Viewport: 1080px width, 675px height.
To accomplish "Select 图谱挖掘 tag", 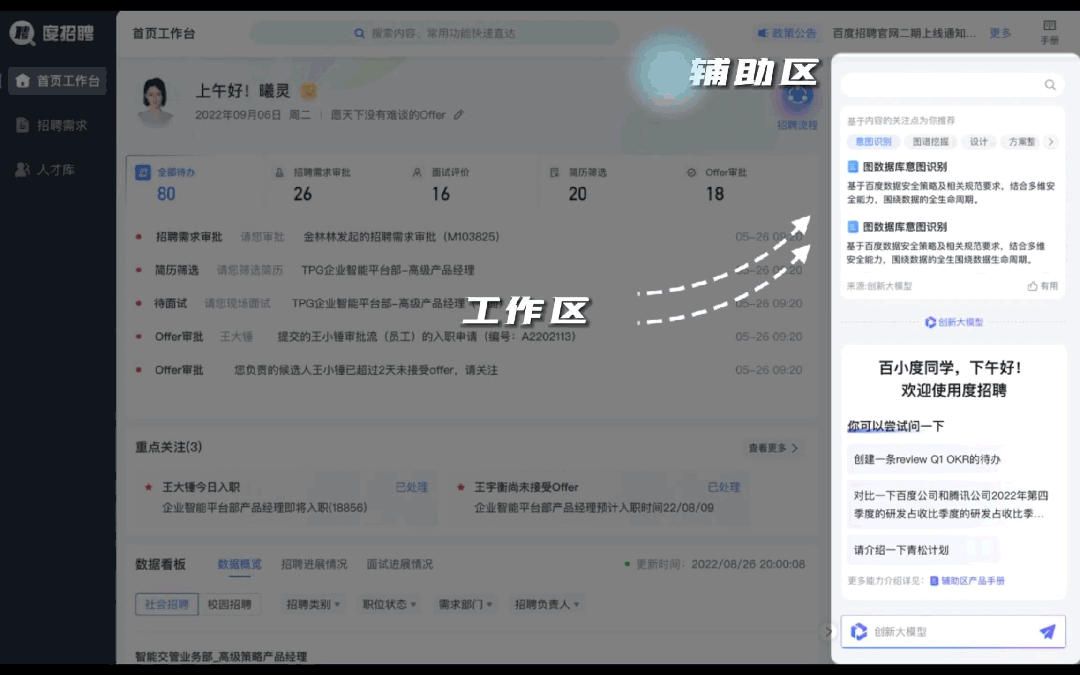I will tap(931, 142).
